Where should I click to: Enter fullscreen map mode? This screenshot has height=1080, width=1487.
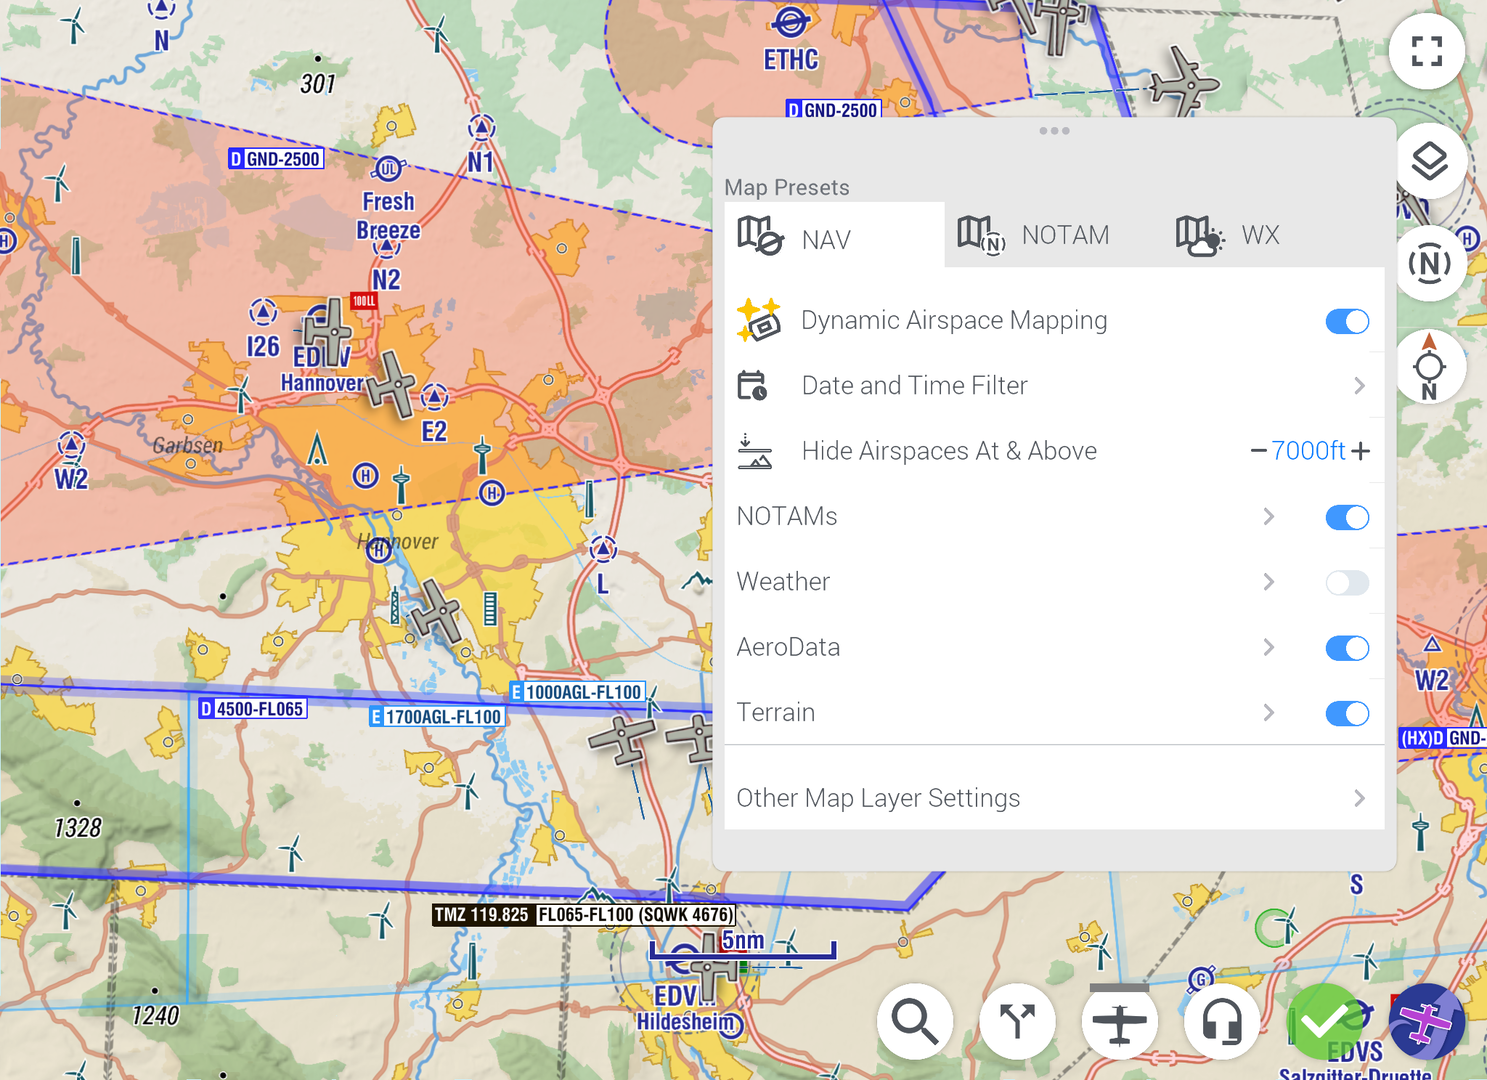pyautogui.click(x=1427, y=51)
